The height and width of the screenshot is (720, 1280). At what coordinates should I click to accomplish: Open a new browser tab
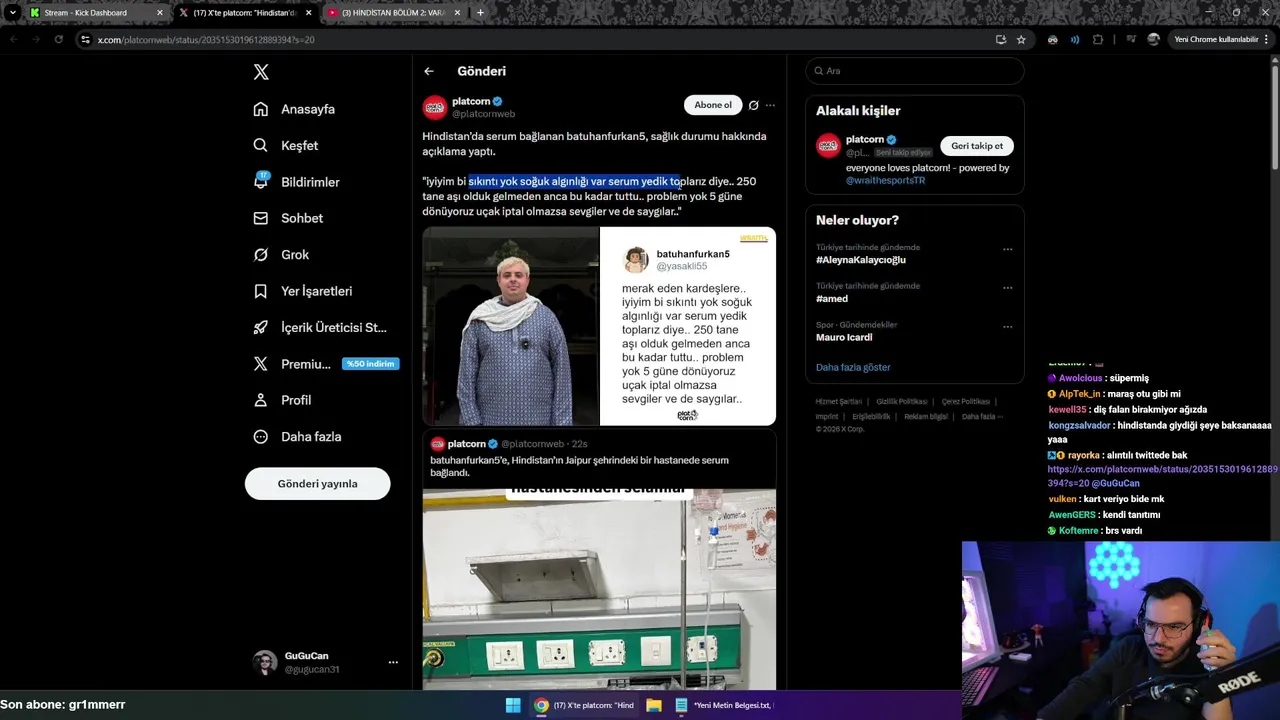(x=480, y=13)
